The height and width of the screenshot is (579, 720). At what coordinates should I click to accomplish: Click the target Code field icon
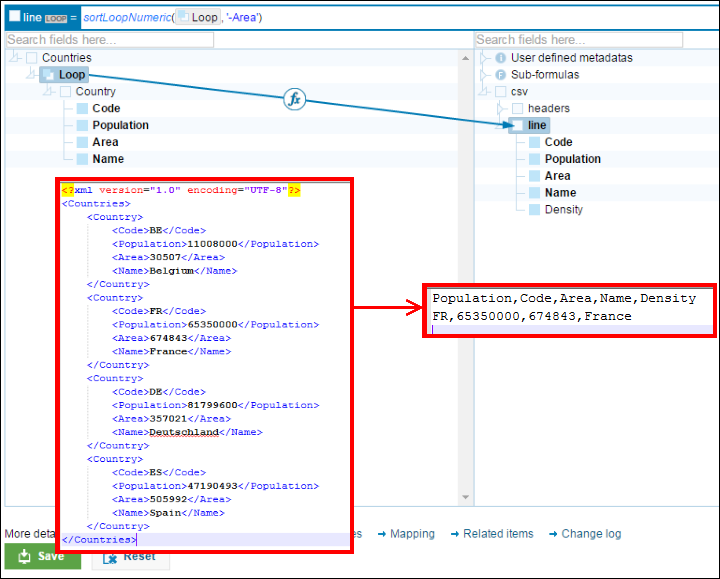click(x=534, y=142)
